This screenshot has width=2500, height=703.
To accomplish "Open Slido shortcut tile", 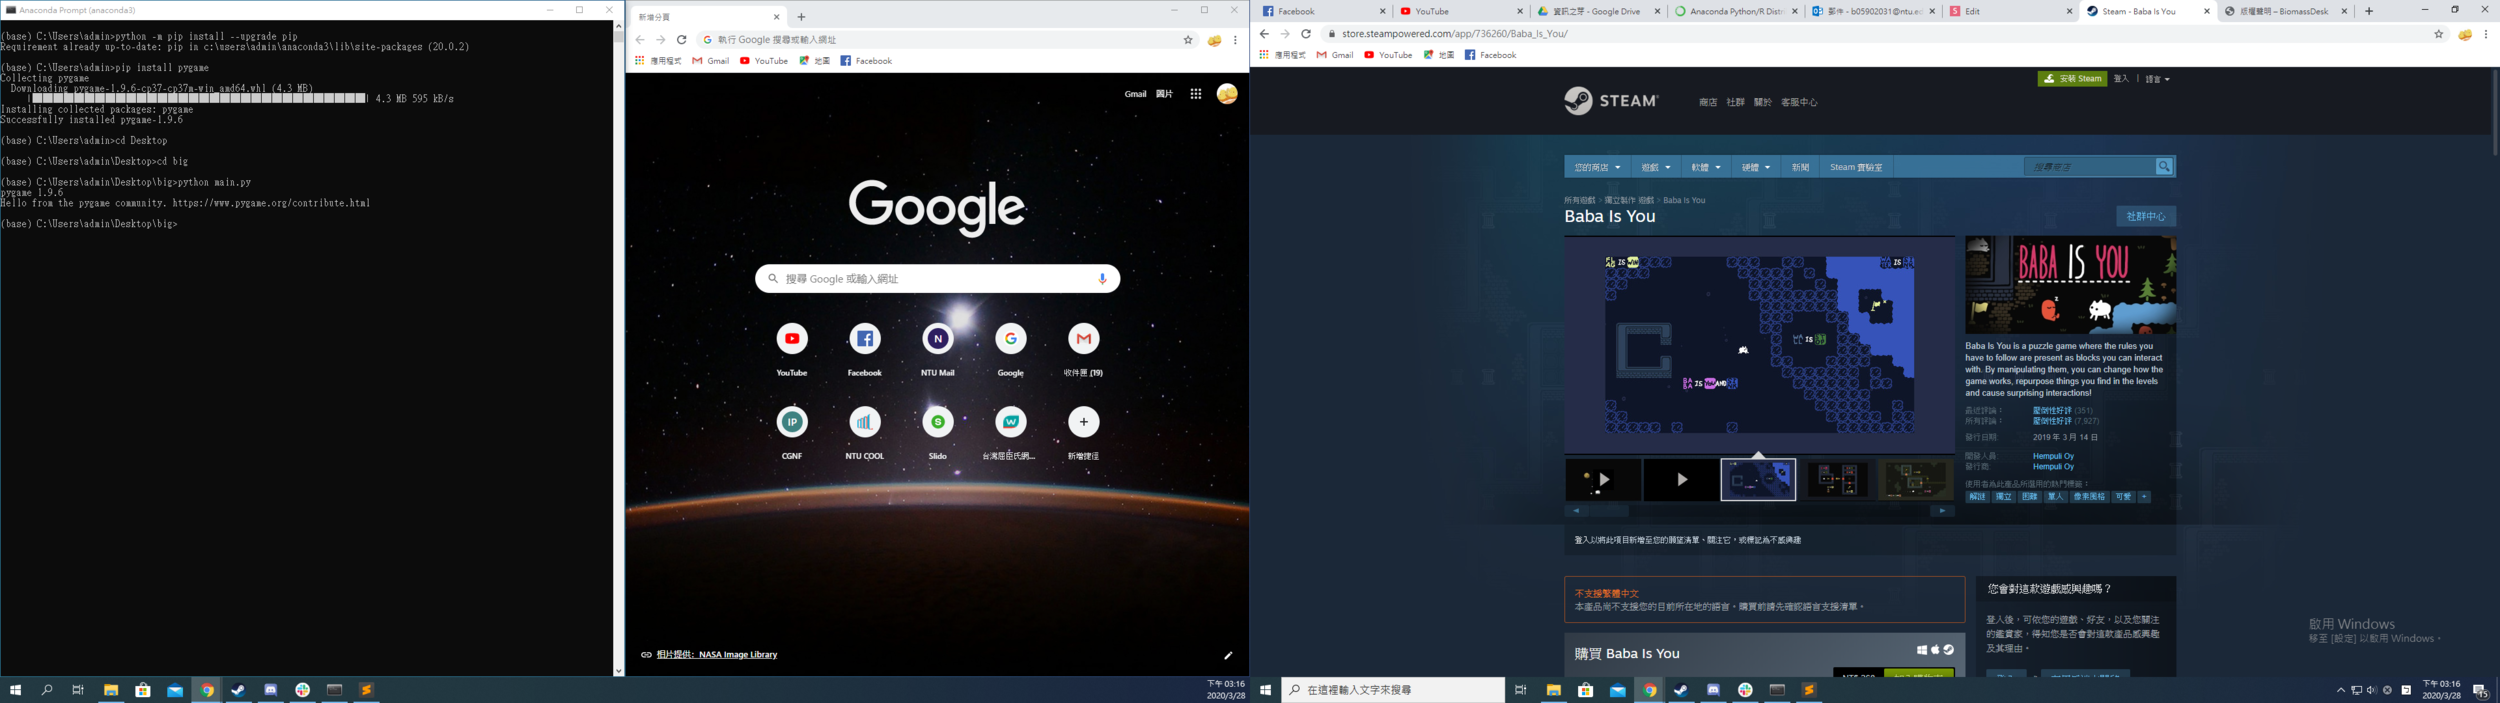I will 938,432.
